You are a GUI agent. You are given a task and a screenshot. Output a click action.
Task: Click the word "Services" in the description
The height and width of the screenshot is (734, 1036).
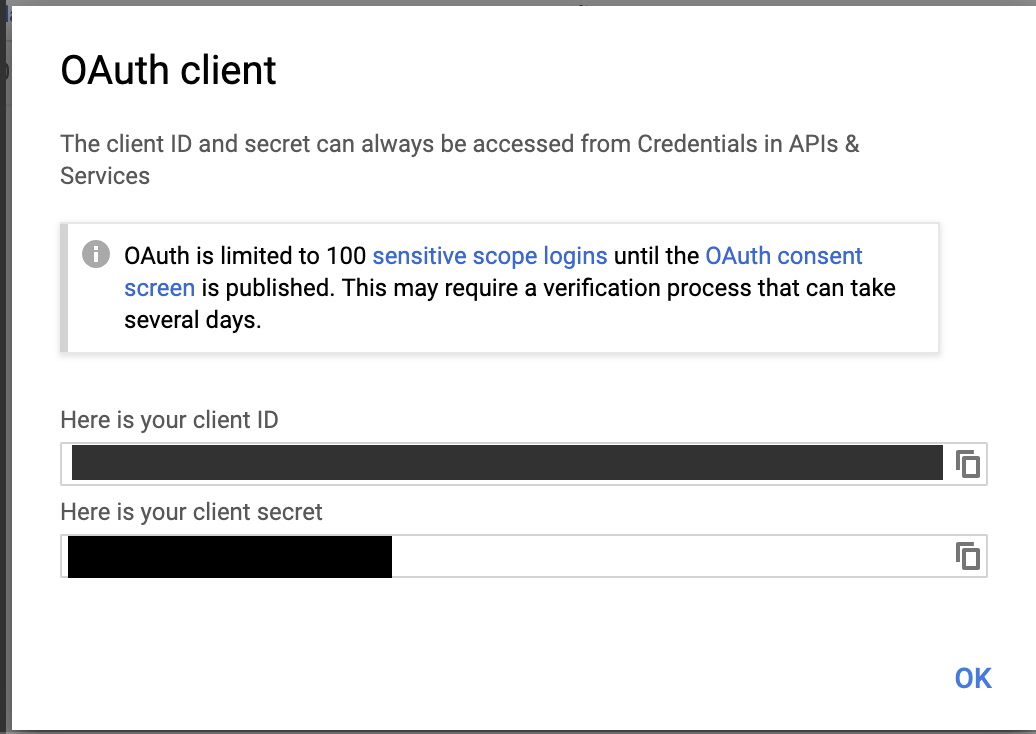point(105,176)
